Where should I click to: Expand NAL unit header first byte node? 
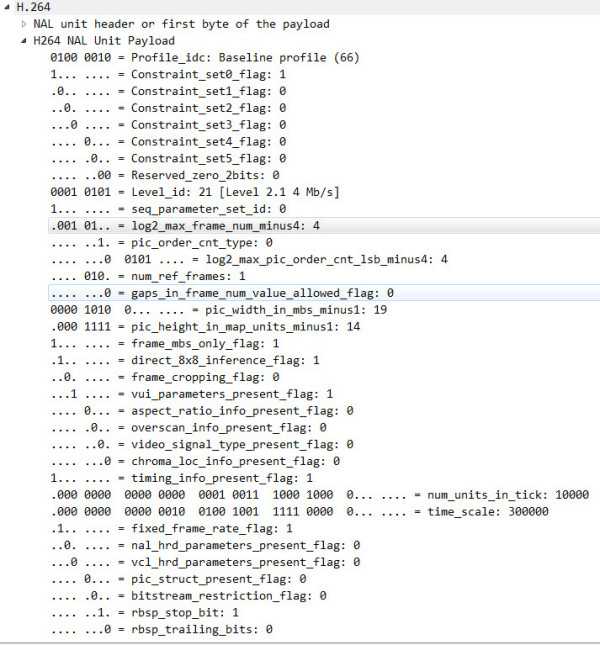[24, 24]
